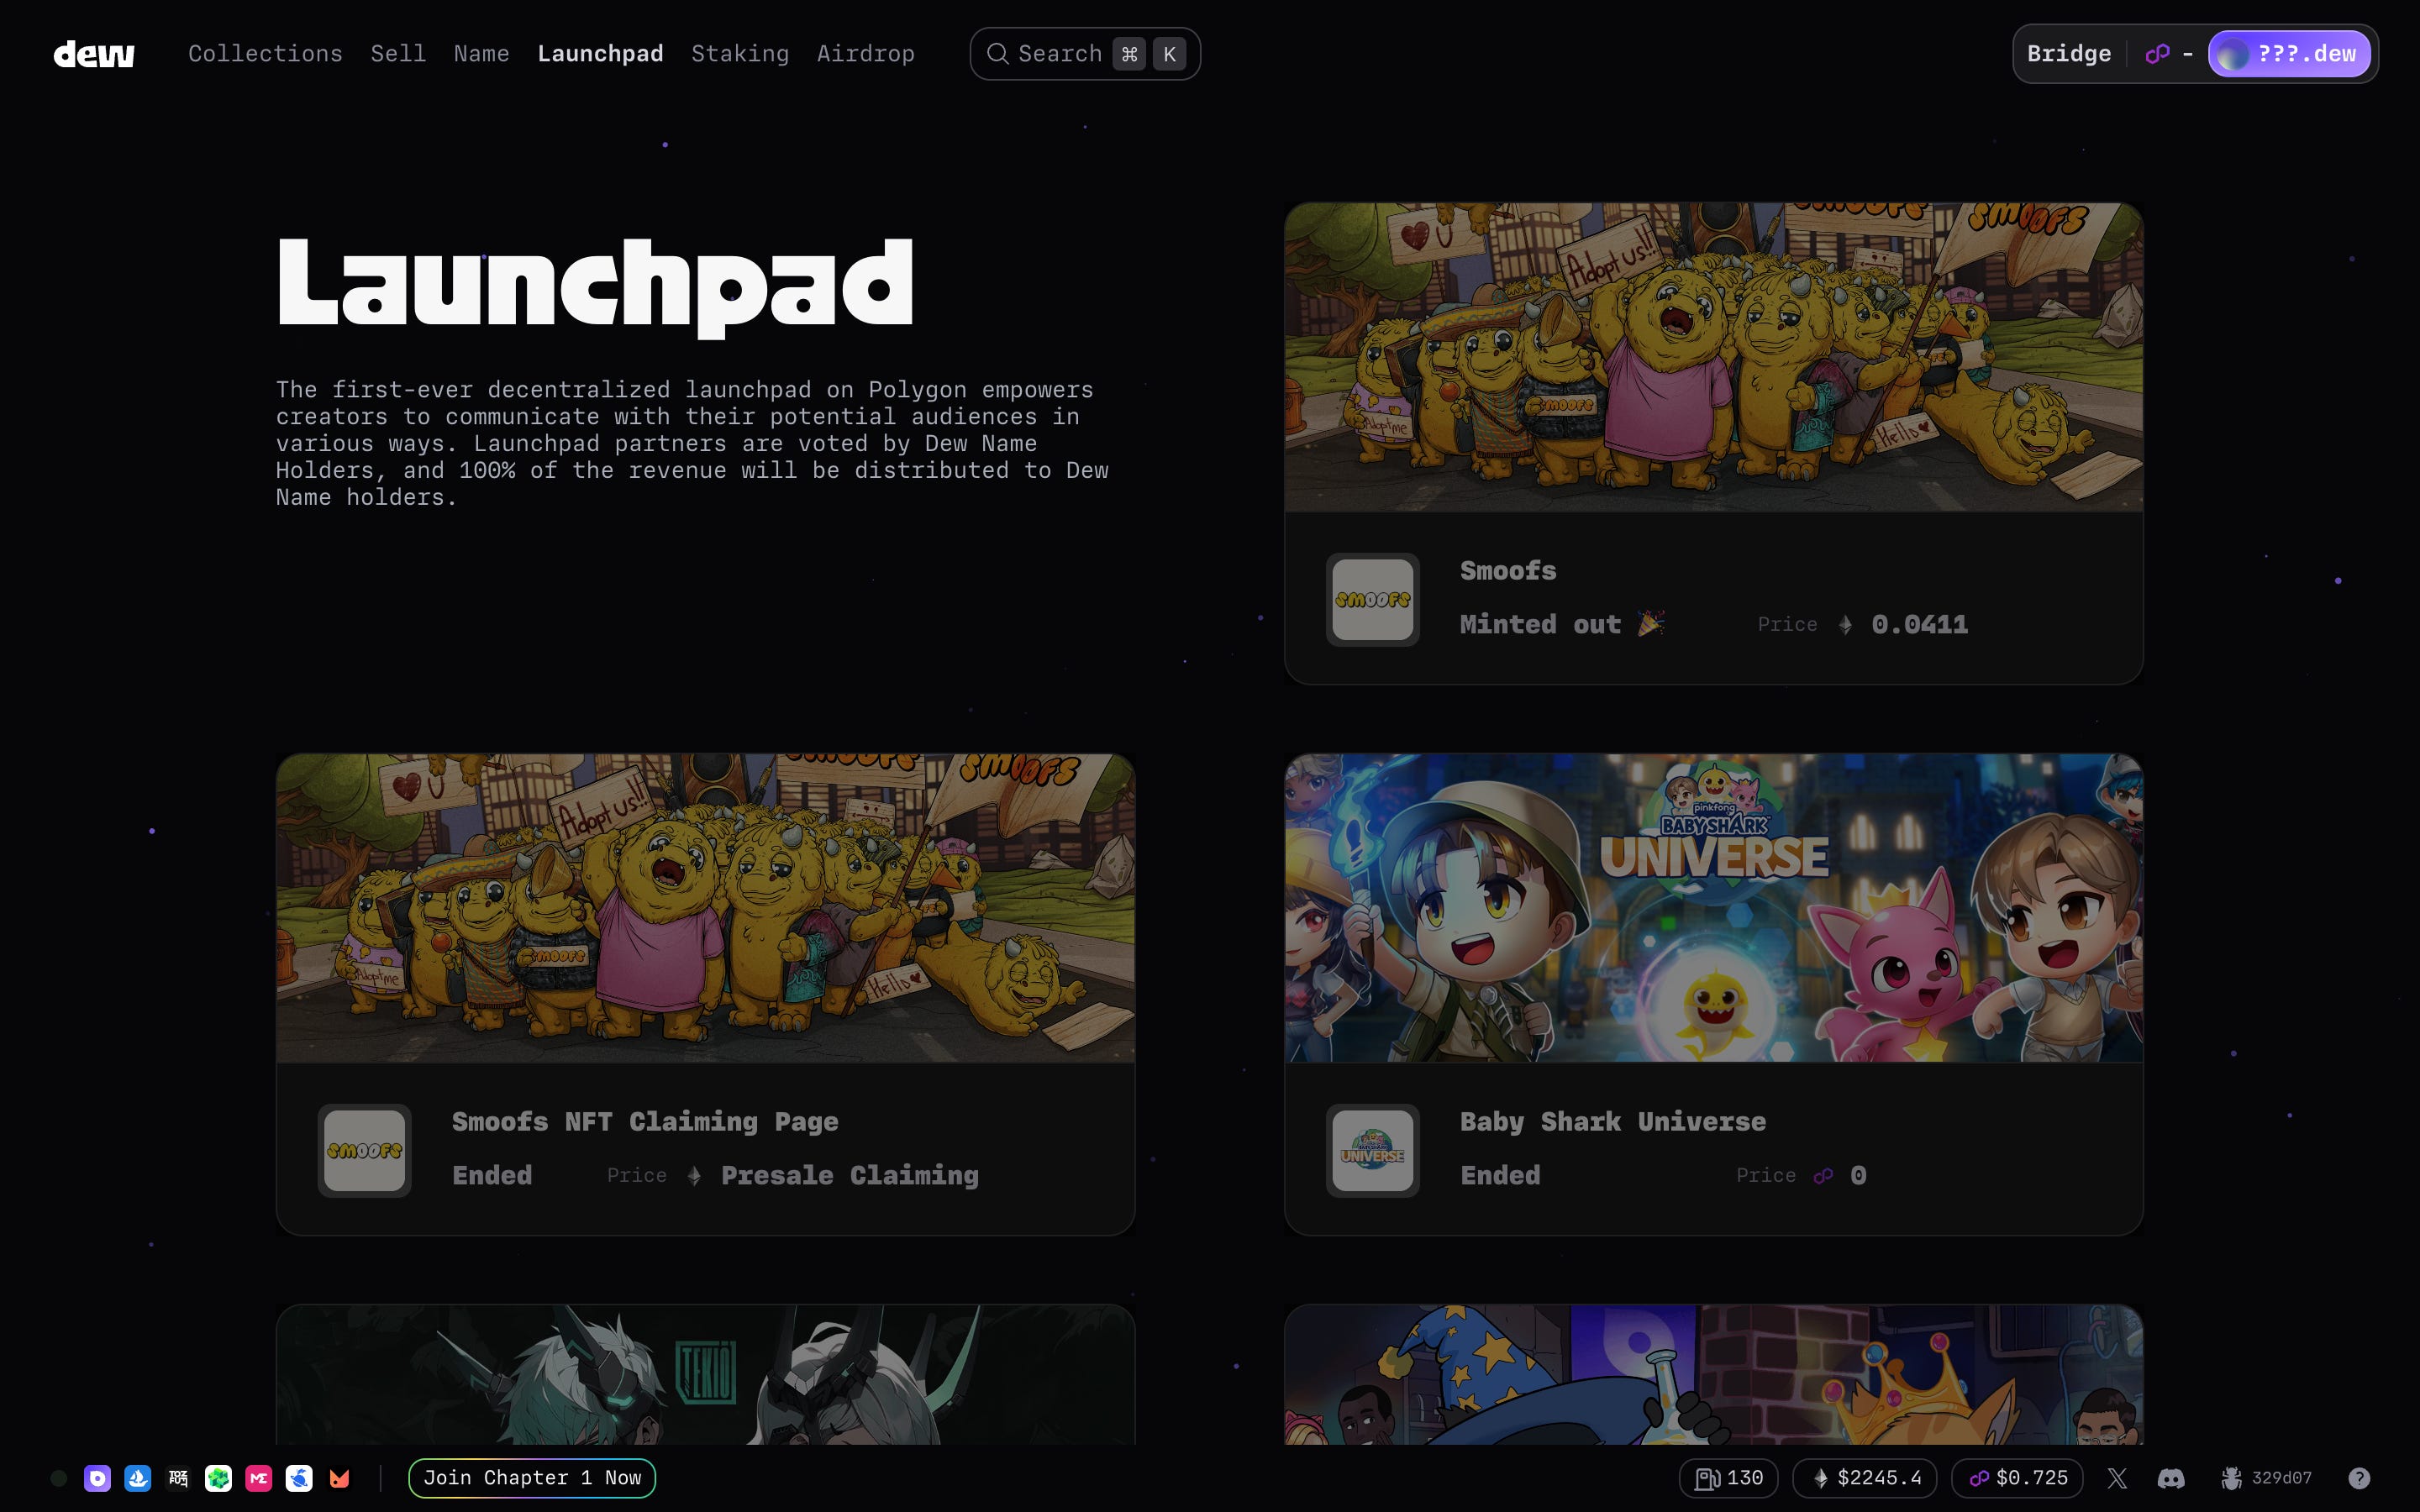The height and width of the screenshot is (1512, 2420).
Task: Open the Polygon balance selector beside Bridge
Action: click(2168, 54)
